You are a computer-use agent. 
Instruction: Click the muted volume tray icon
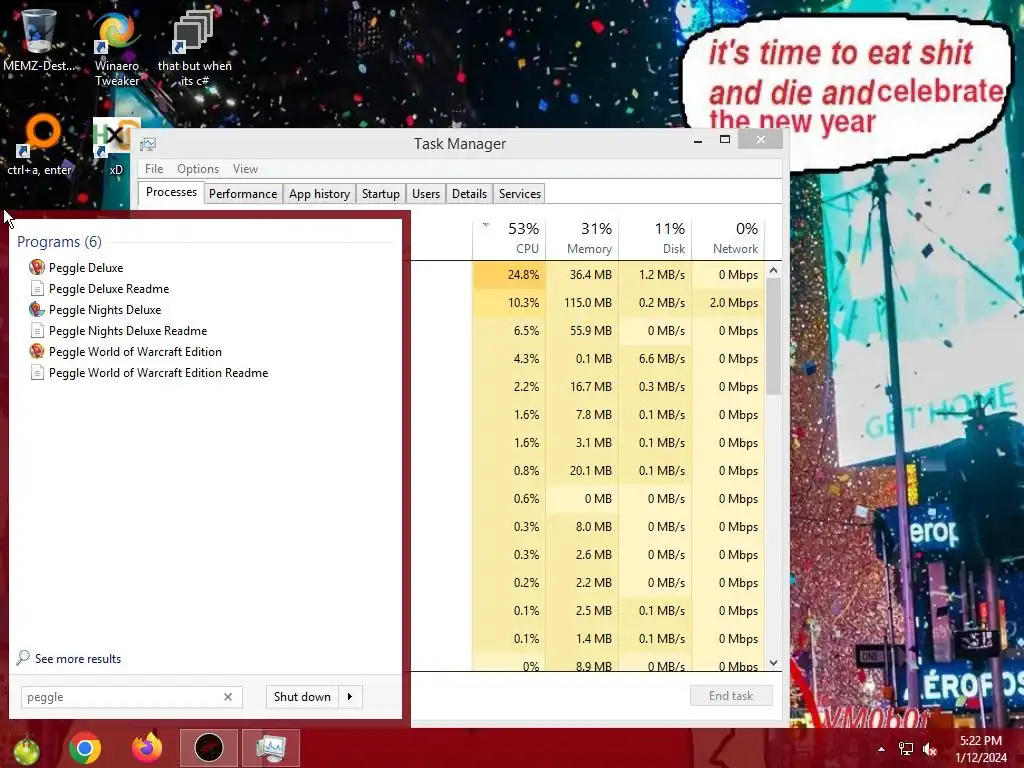click(930, 749)
